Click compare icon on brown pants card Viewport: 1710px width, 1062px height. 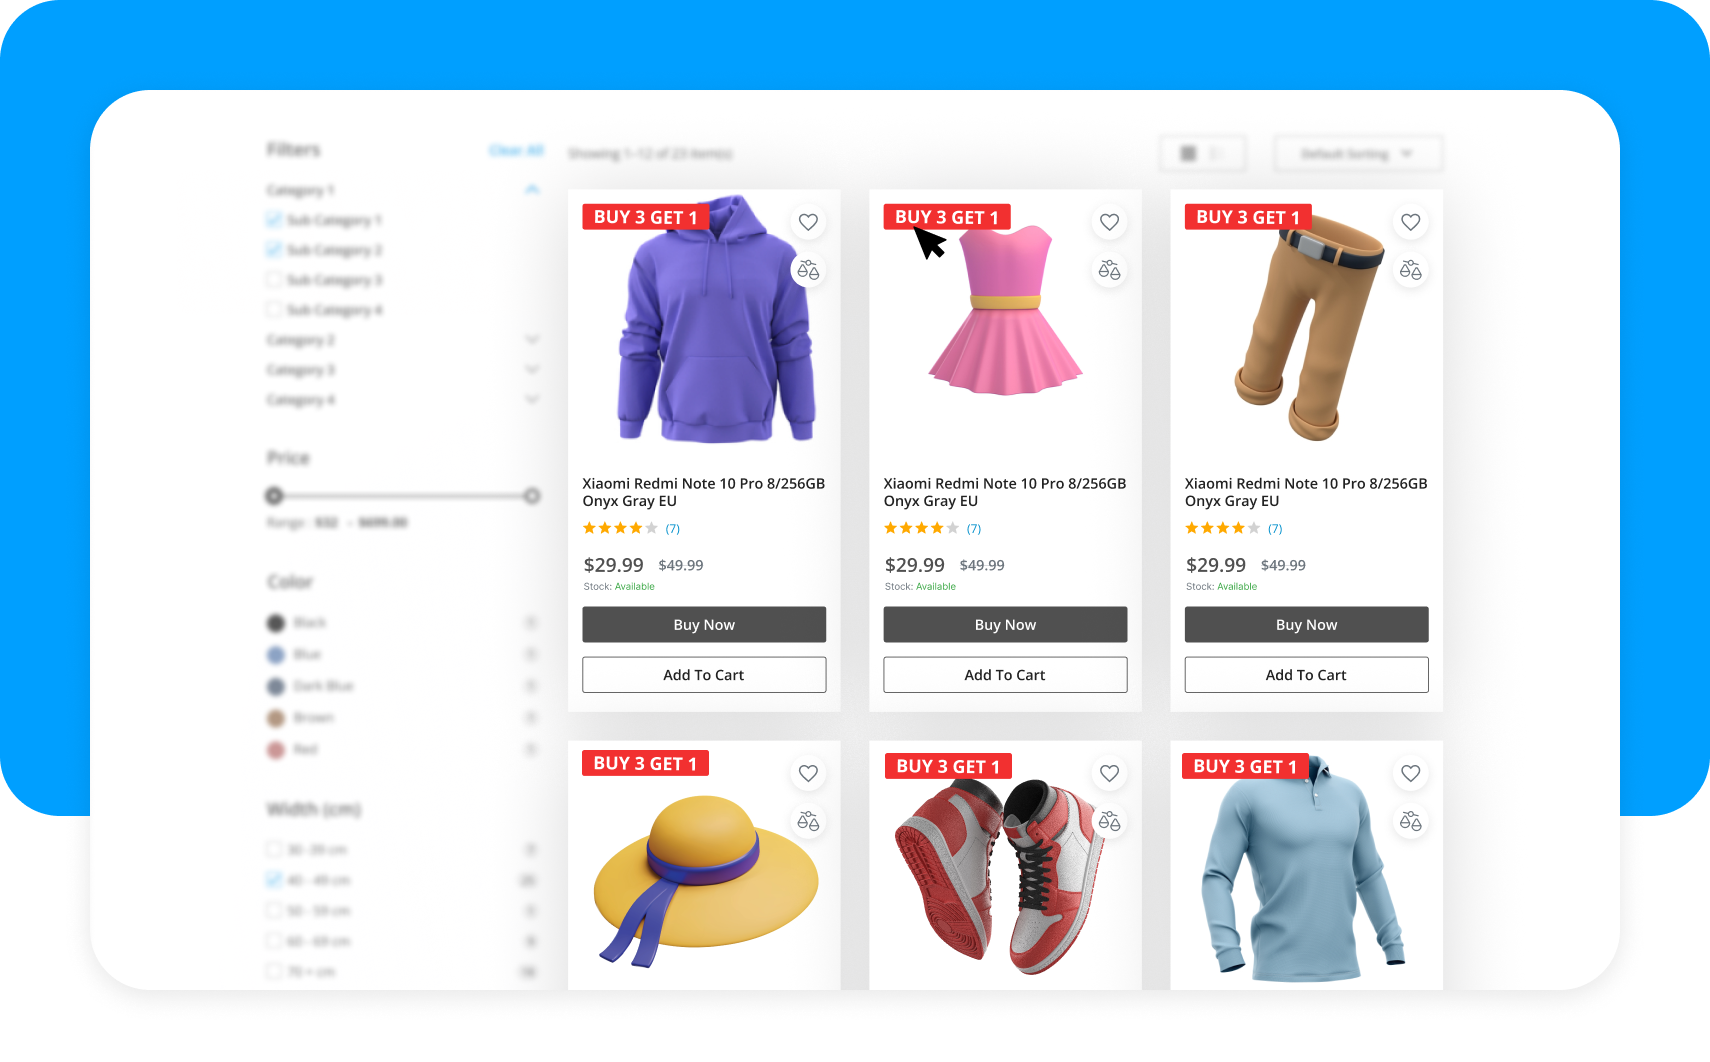tap(1410, 270)
